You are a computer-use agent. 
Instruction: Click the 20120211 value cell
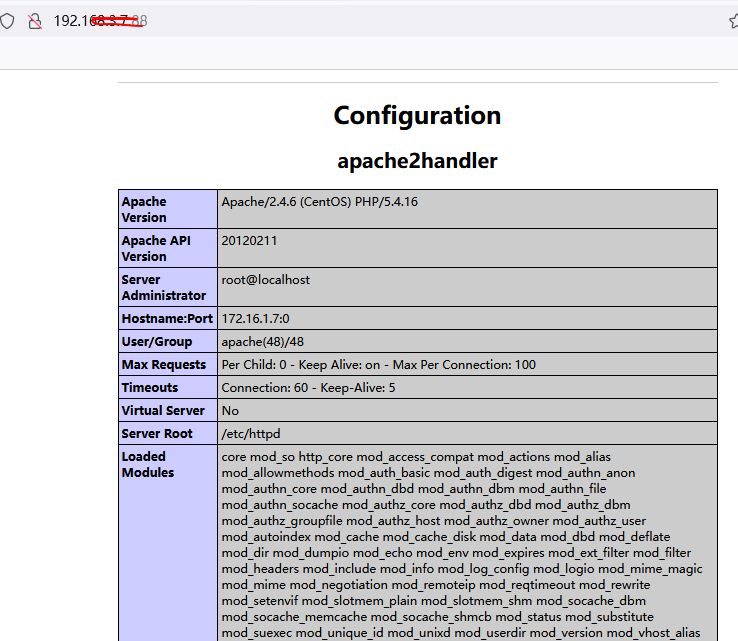point(467,248)
